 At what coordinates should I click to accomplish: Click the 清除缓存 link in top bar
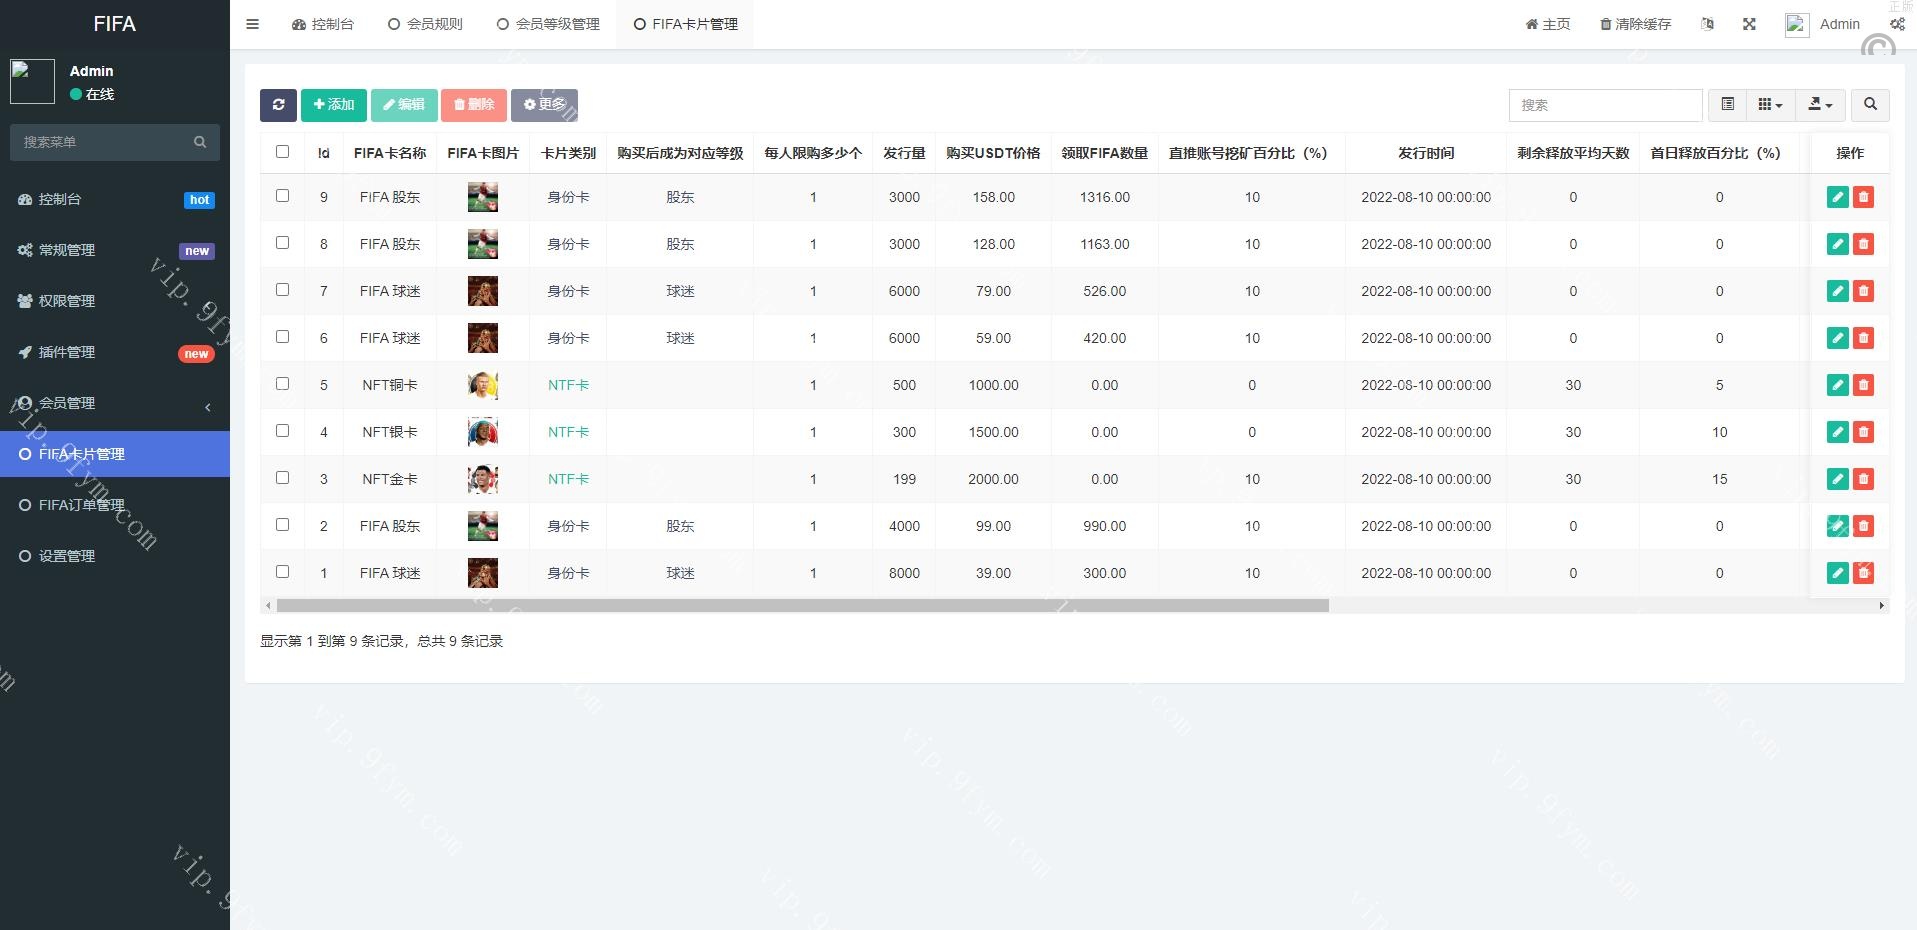click(x=1635, y=24)
